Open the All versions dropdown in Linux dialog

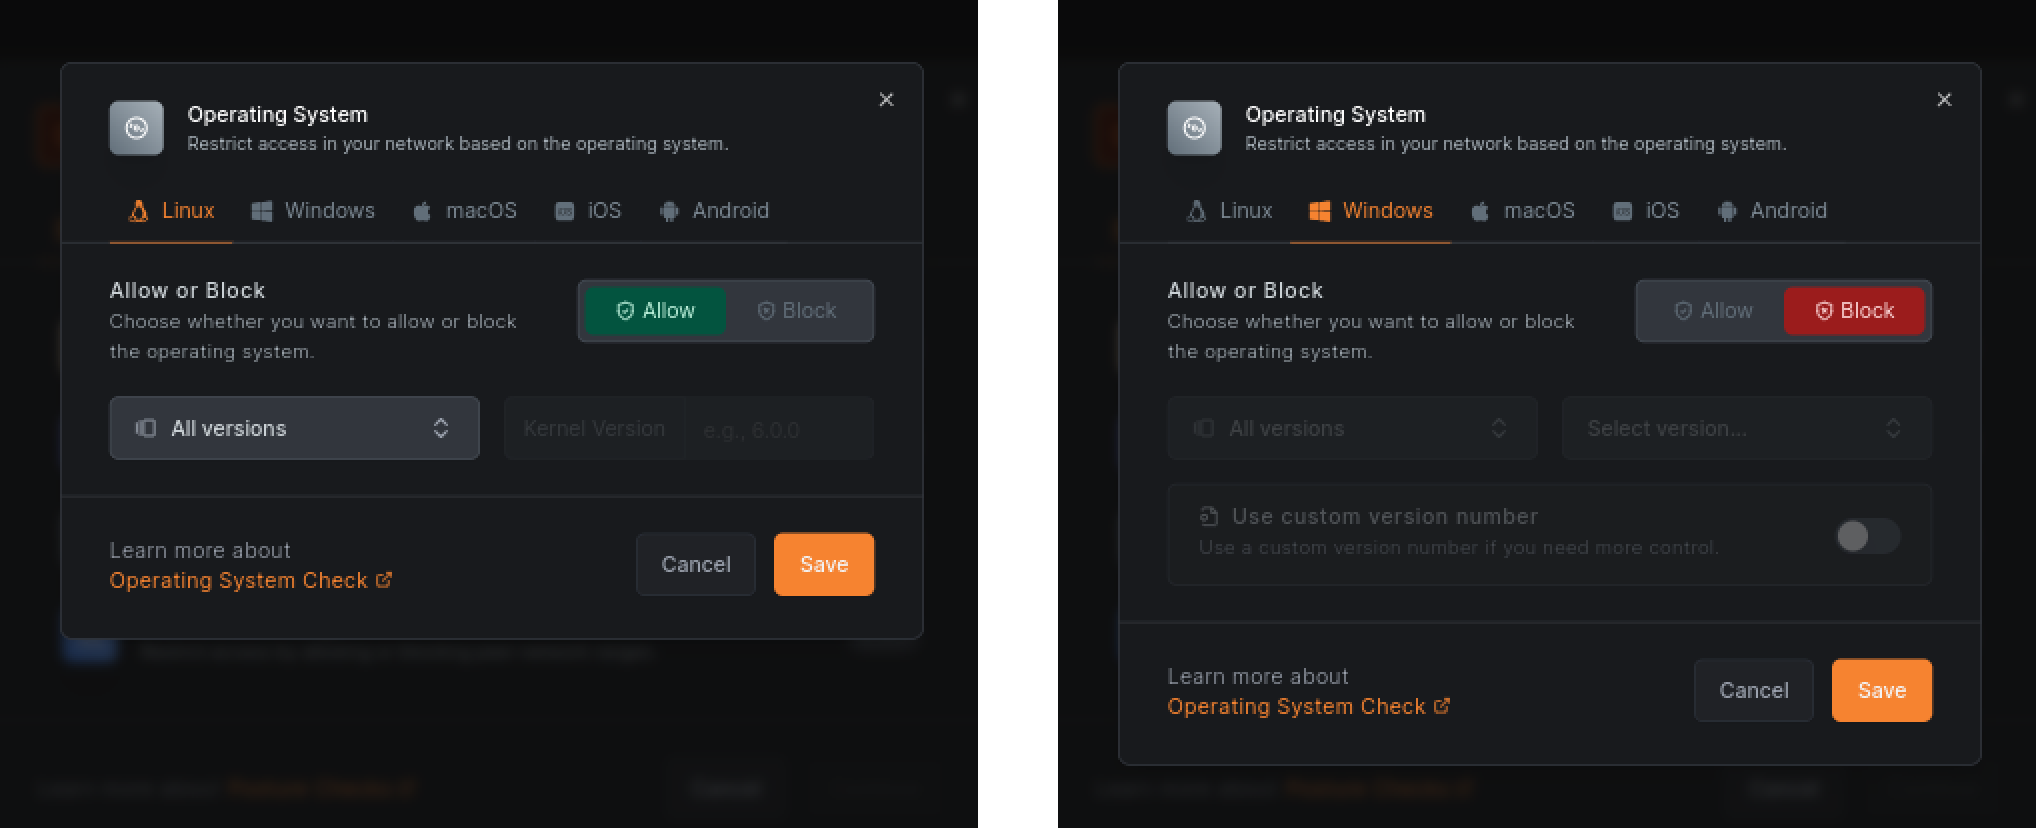click(x=294, y=428)
